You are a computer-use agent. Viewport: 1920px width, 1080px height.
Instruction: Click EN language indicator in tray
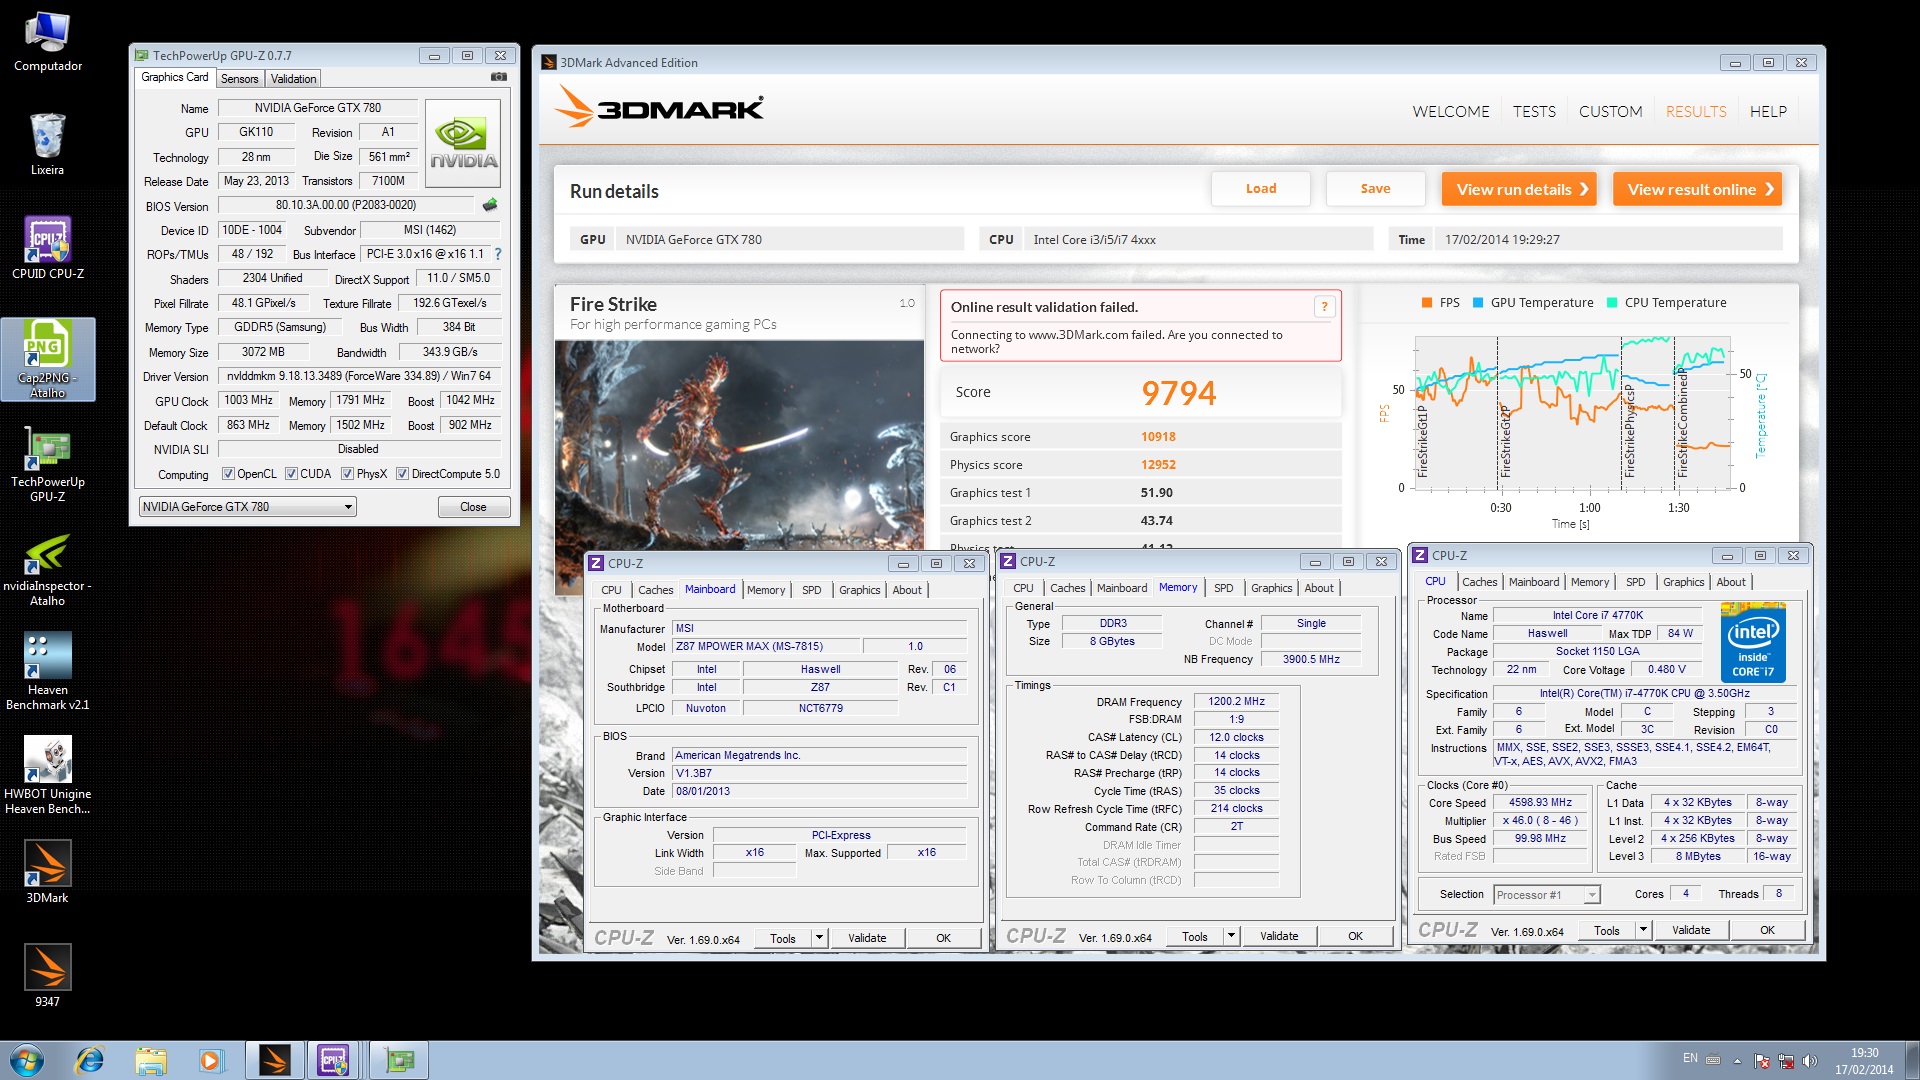1690,1058
